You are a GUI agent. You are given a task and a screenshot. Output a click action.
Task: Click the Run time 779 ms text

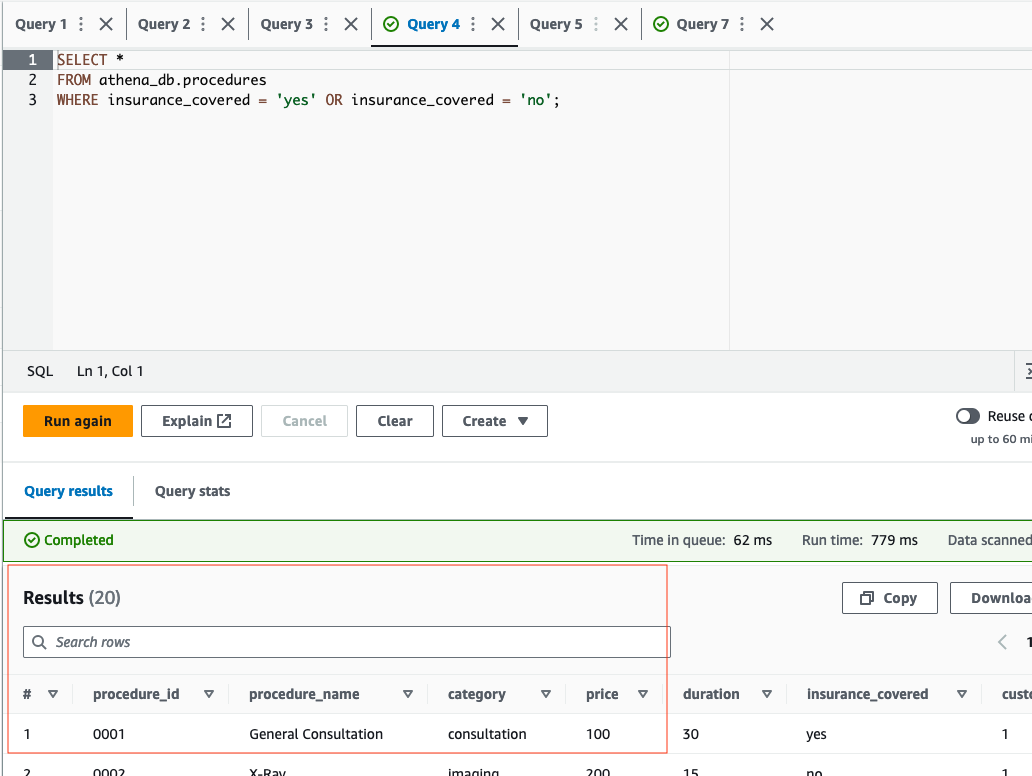(x=860, y=540)
